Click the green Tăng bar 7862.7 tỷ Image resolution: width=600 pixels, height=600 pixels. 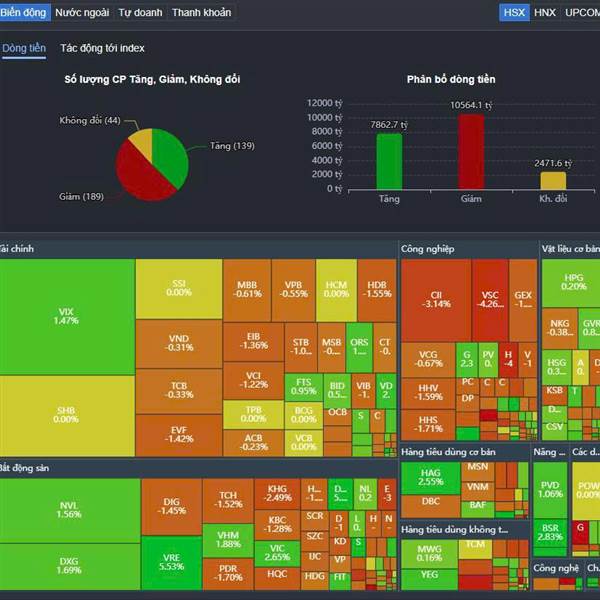pyautogui.click(x=389, y=161)
